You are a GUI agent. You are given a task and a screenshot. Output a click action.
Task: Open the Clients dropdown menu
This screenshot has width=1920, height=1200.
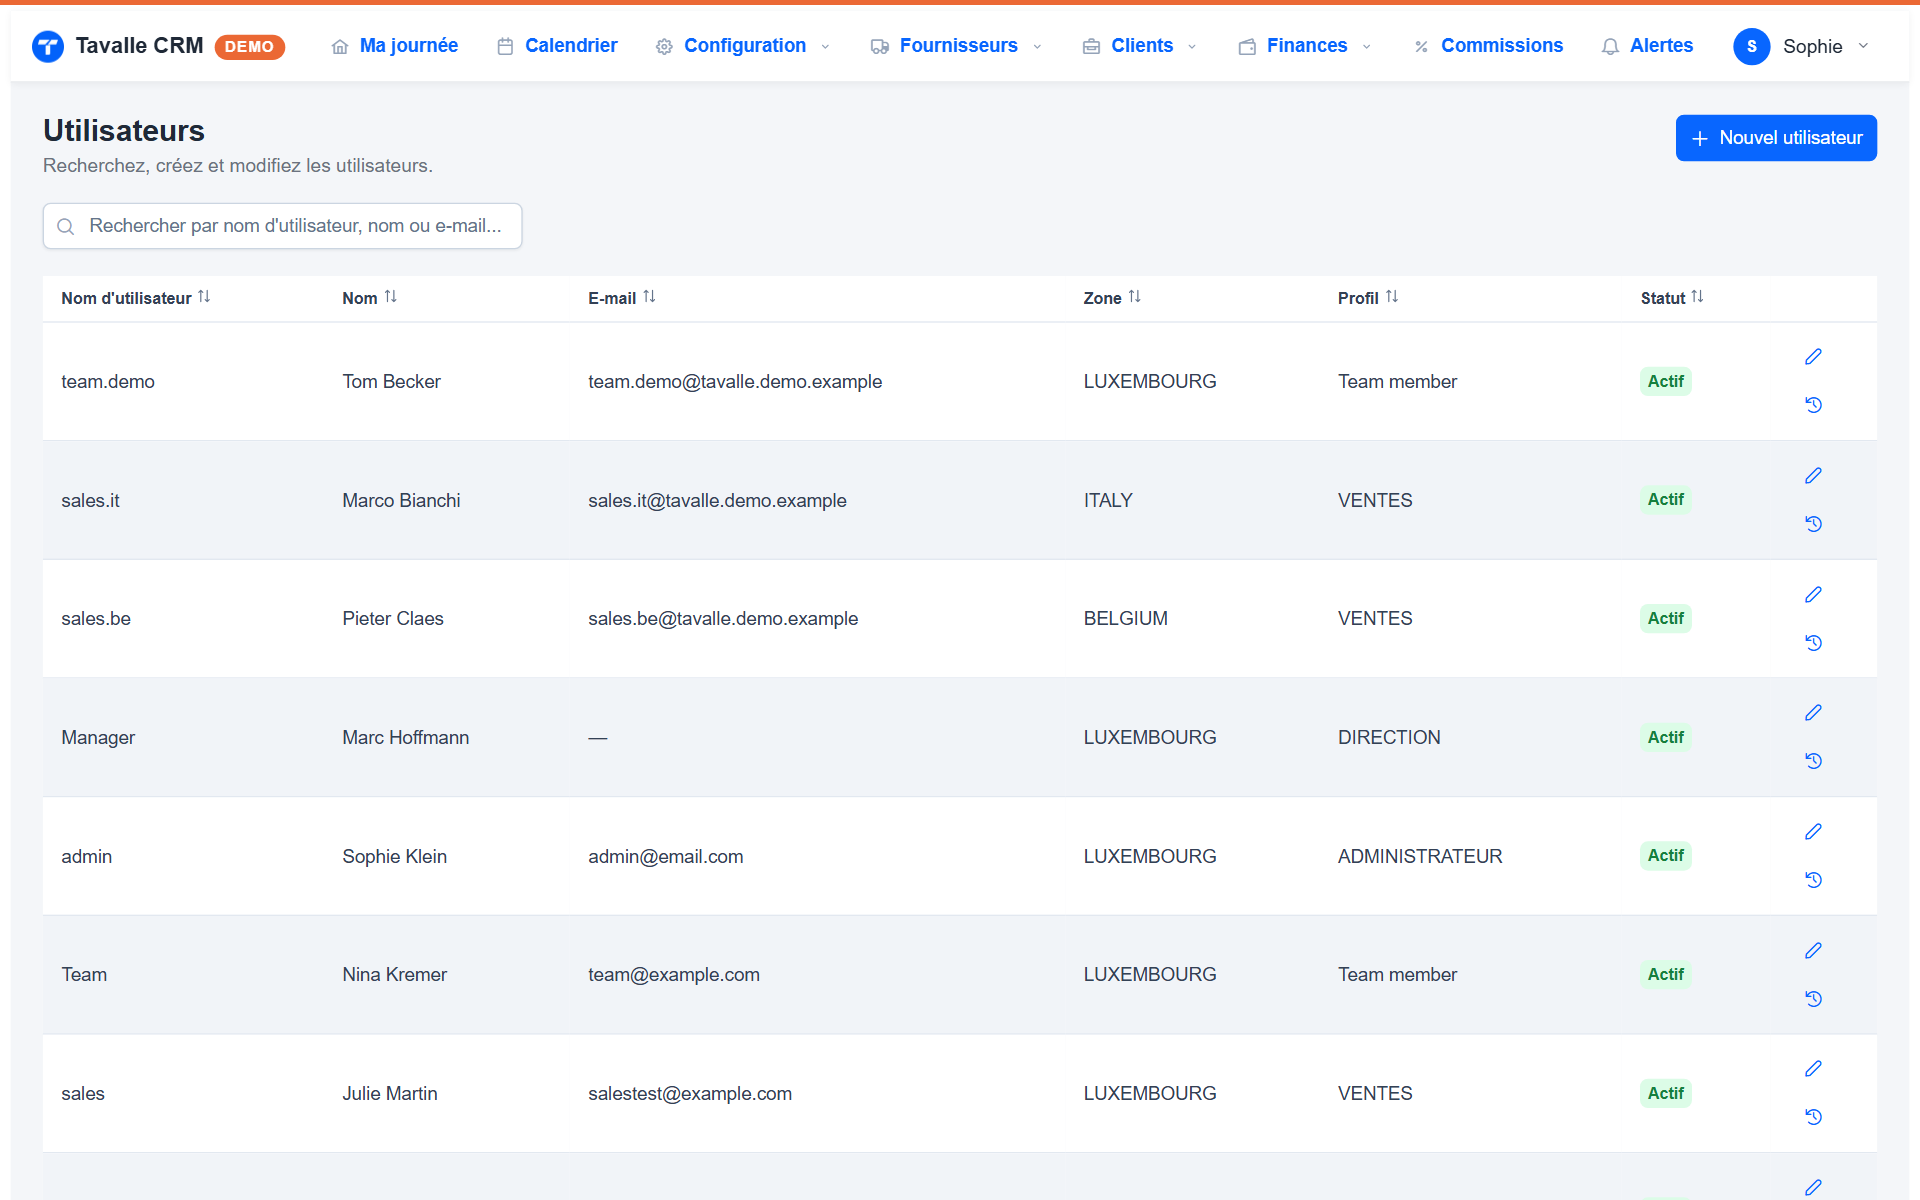(1140, 46)
